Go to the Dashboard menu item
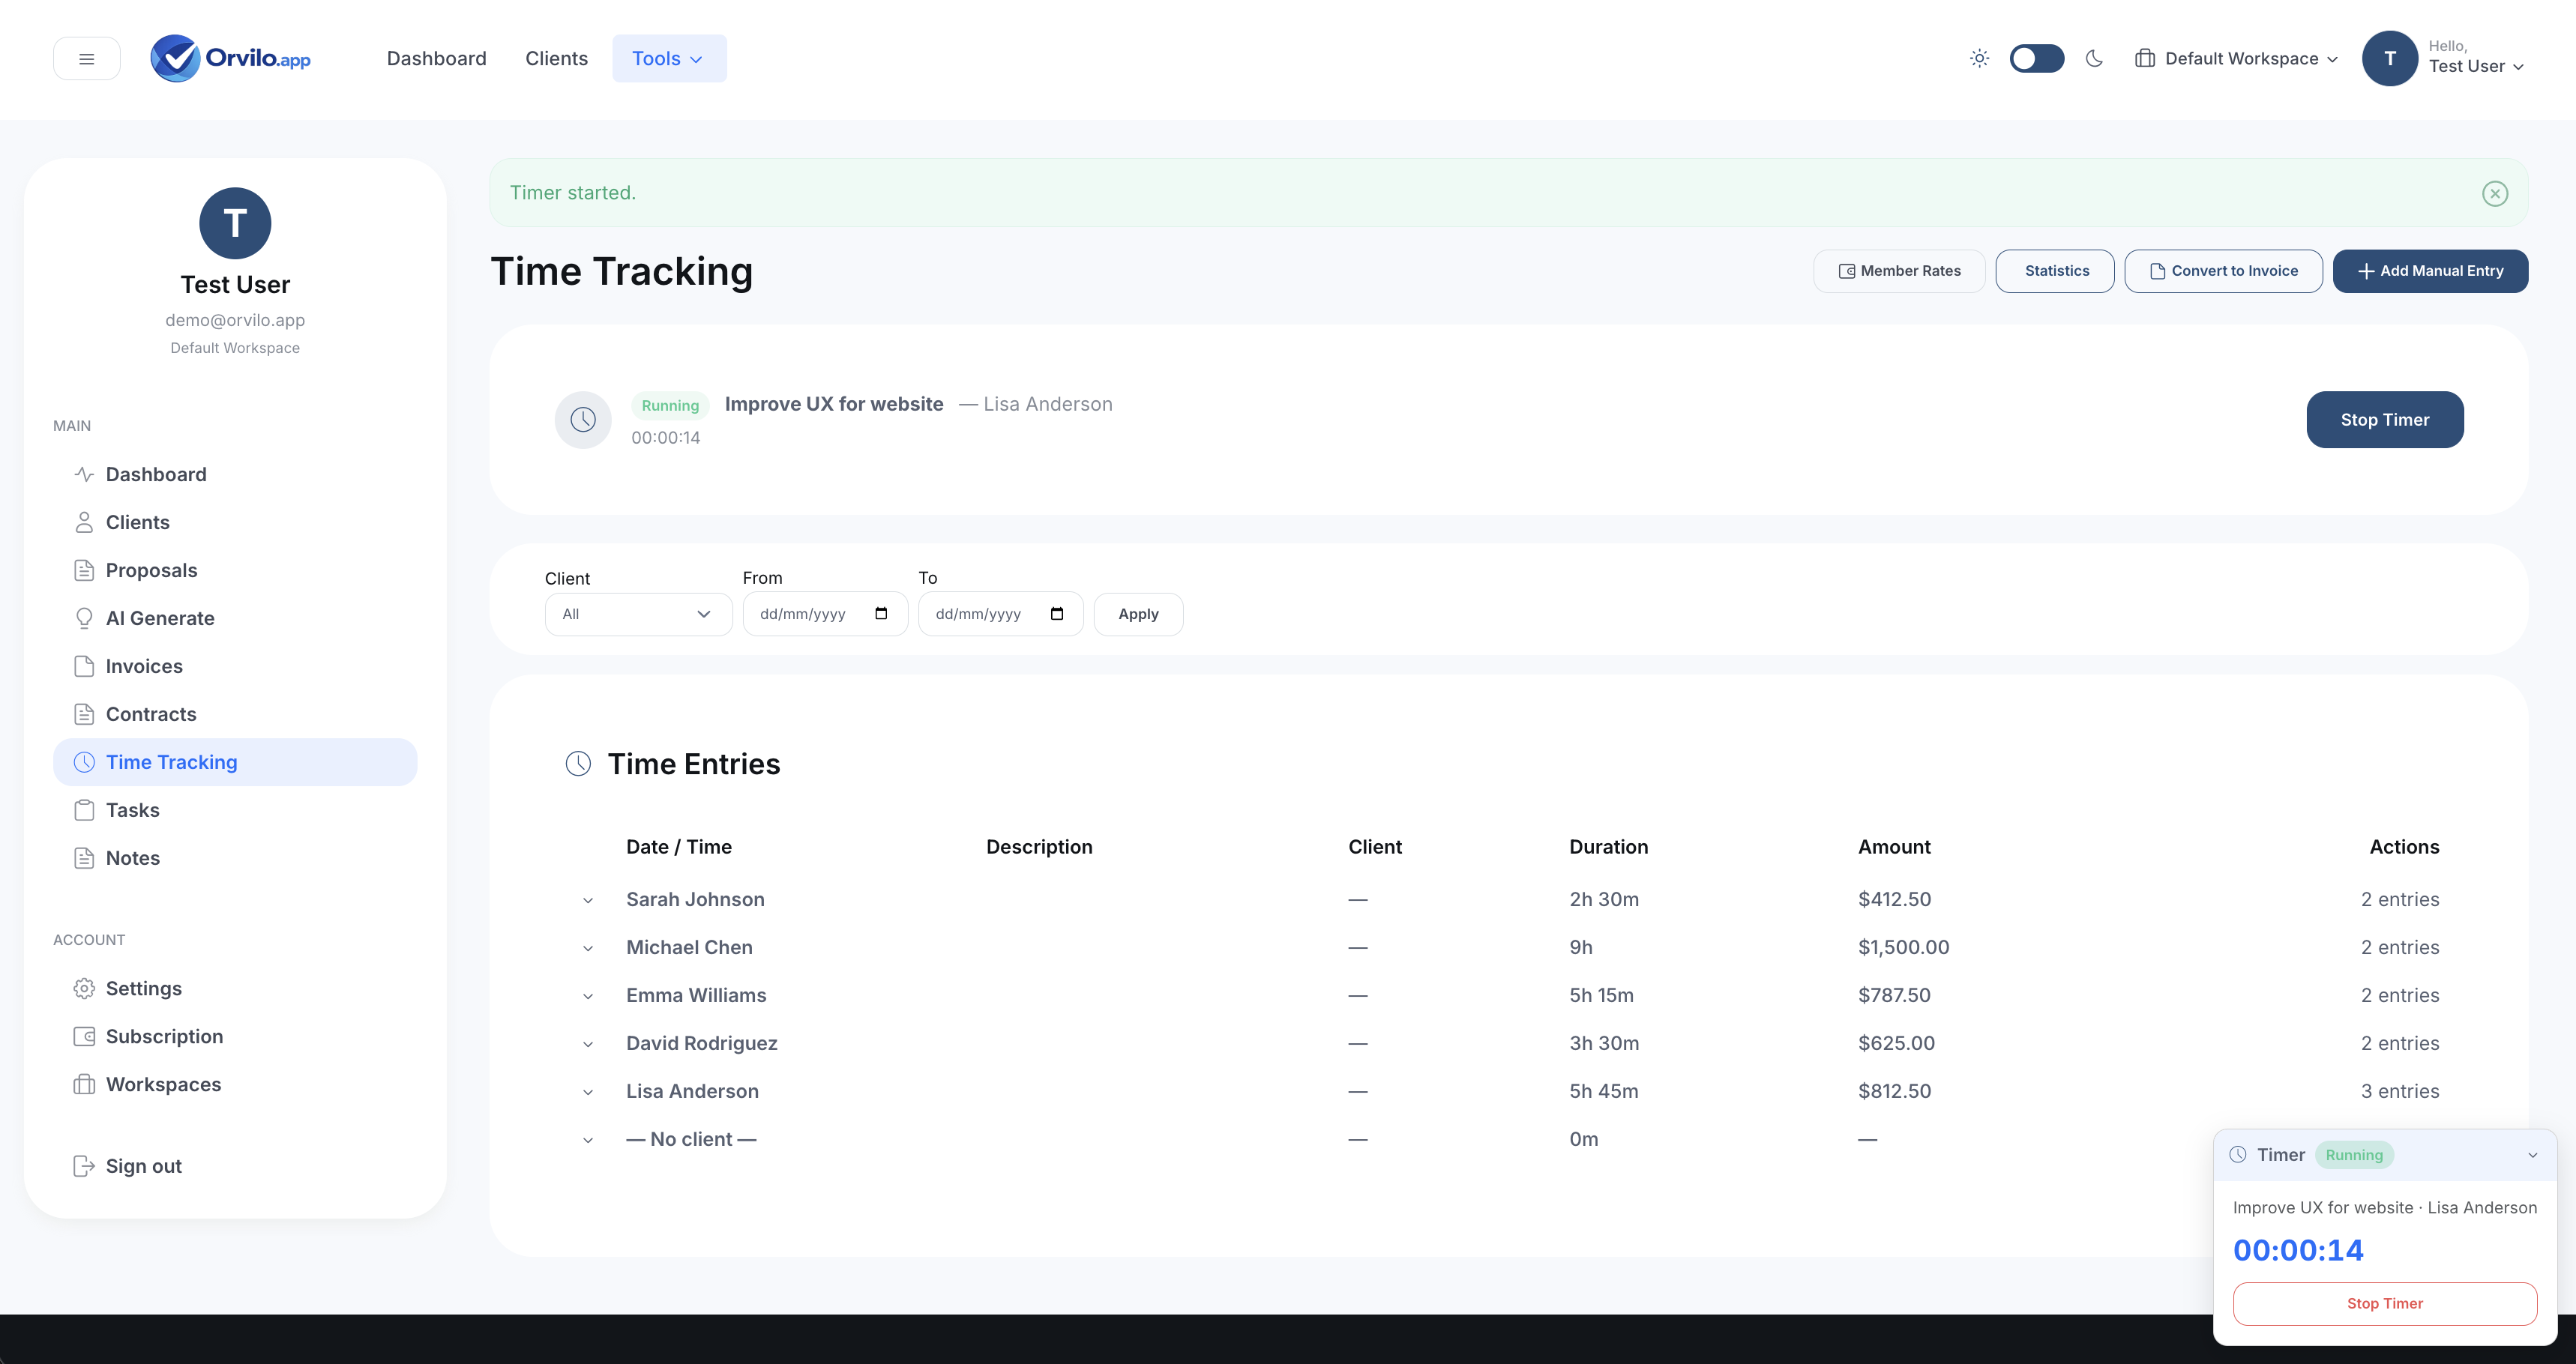The height and width of the screenshot is (1364, 2576). pos(437,58)
